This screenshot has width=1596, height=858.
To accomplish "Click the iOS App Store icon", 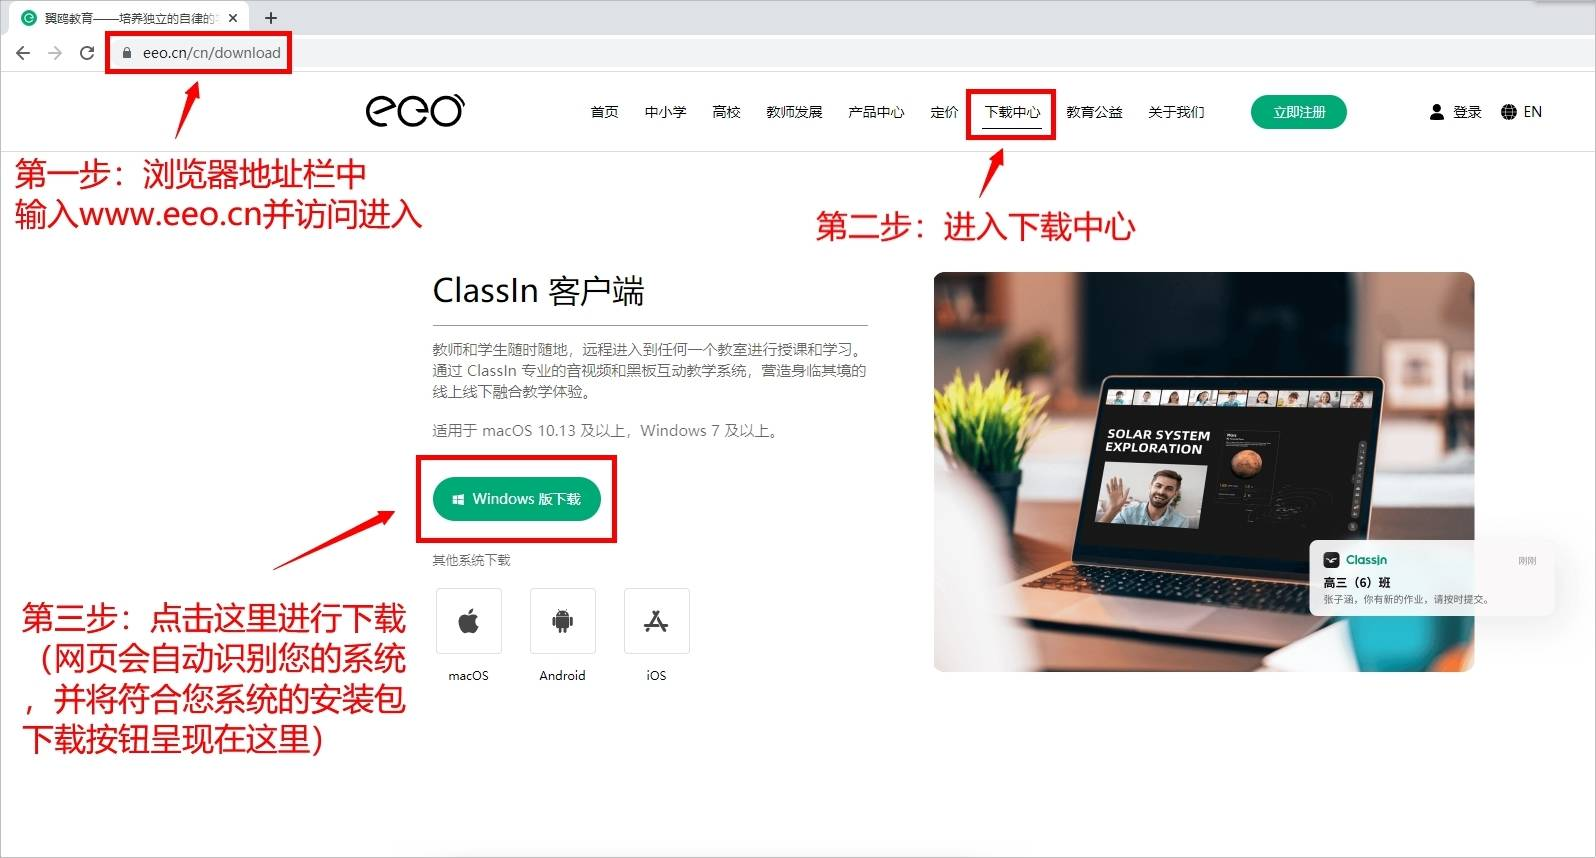I will point(656,621).
